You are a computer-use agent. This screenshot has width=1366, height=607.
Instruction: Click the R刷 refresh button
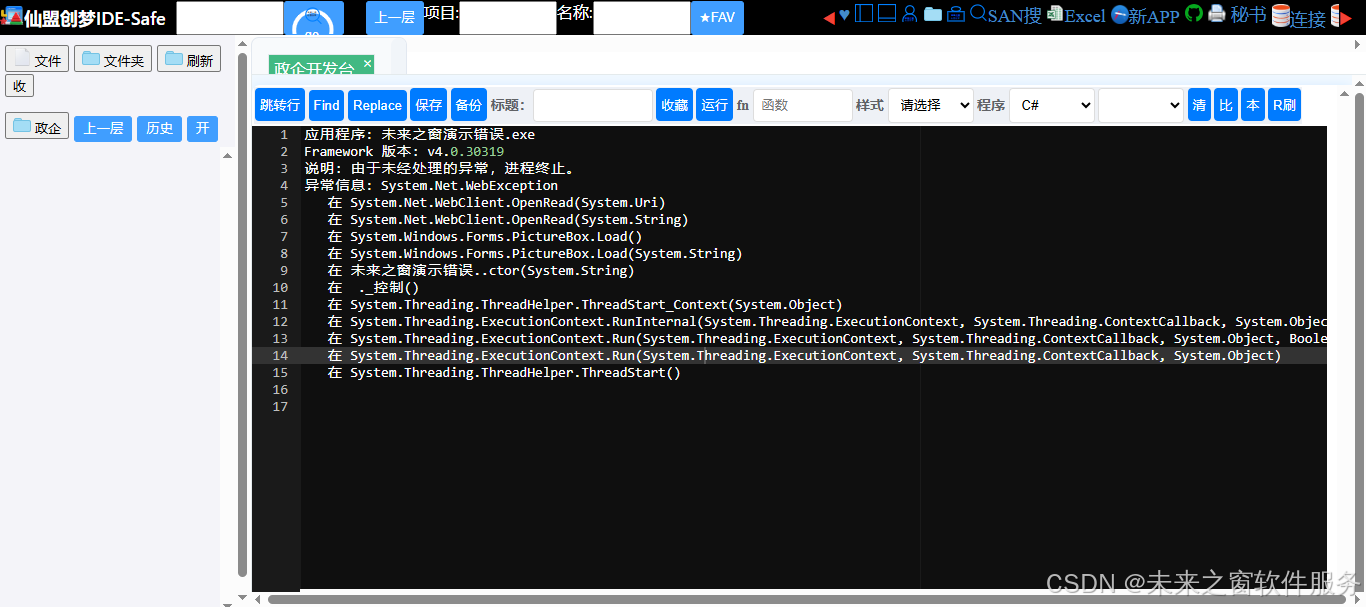point(1284,105)
